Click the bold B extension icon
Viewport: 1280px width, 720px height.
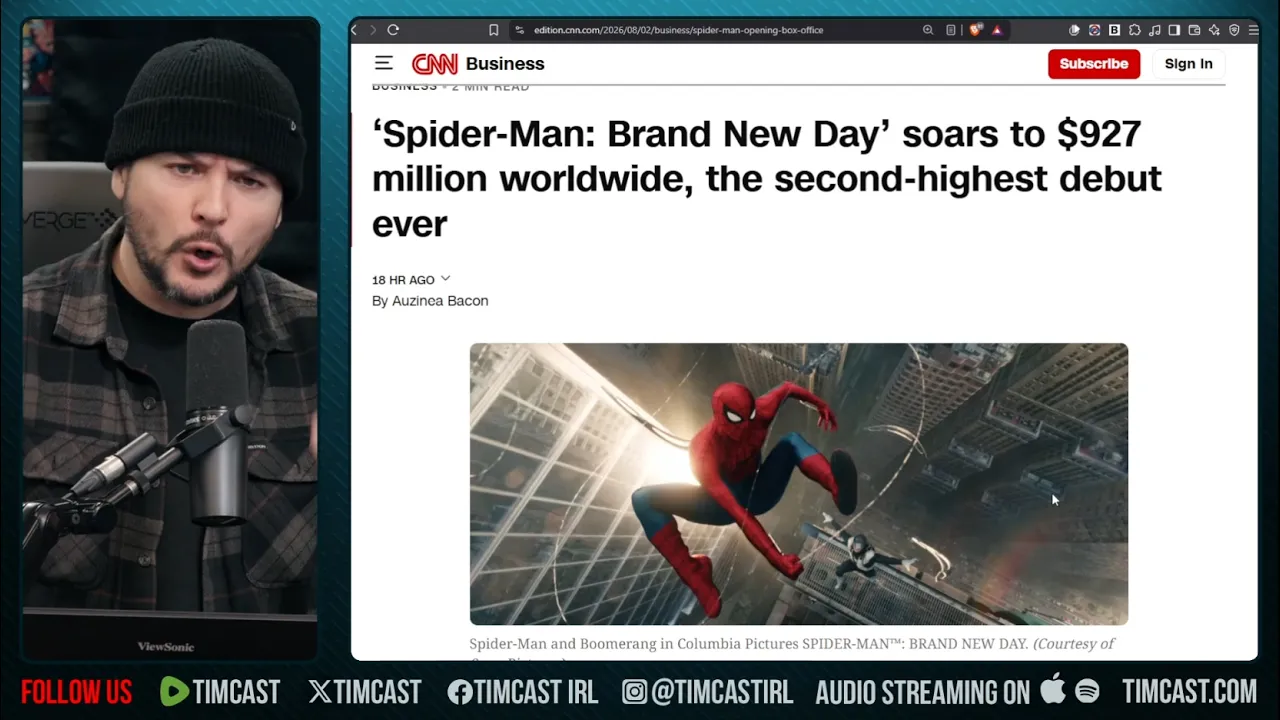click(x=1114, y=30)
